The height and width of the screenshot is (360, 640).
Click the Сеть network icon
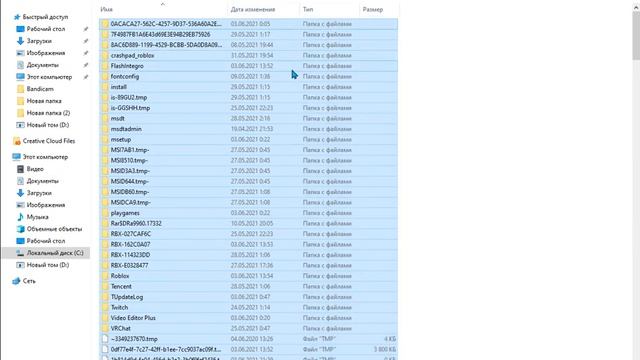tap(16, 281)
